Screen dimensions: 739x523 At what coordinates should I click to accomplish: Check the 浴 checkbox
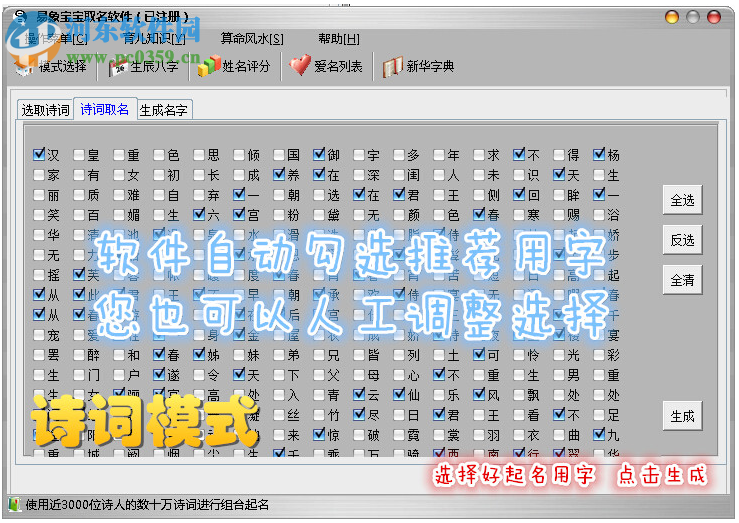point(599,215)
